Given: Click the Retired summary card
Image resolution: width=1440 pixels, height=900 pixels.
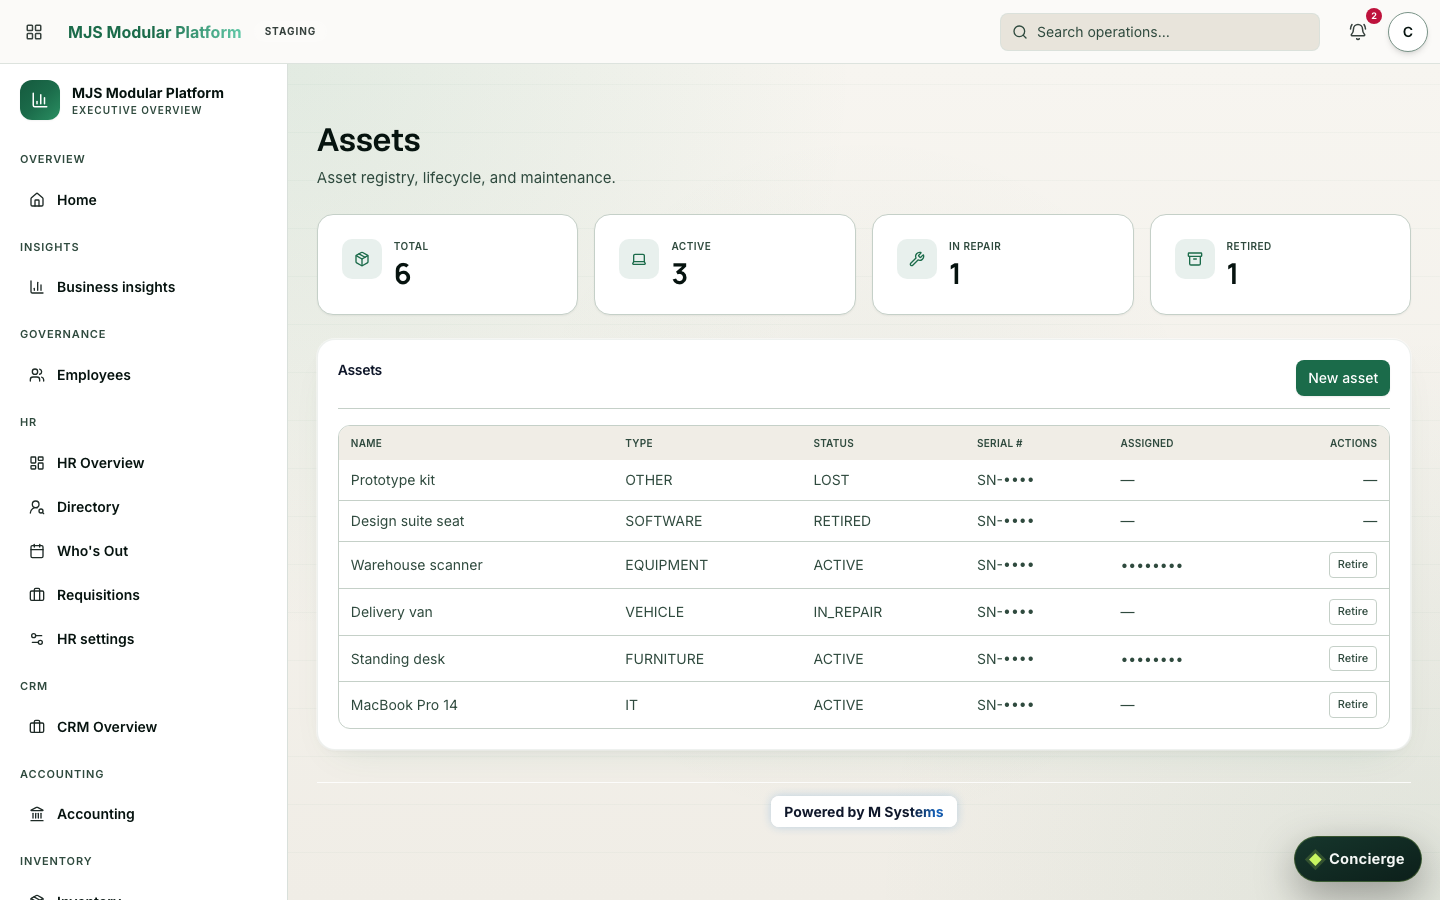Looking at the screenshot, I should tap(1280, 264).
